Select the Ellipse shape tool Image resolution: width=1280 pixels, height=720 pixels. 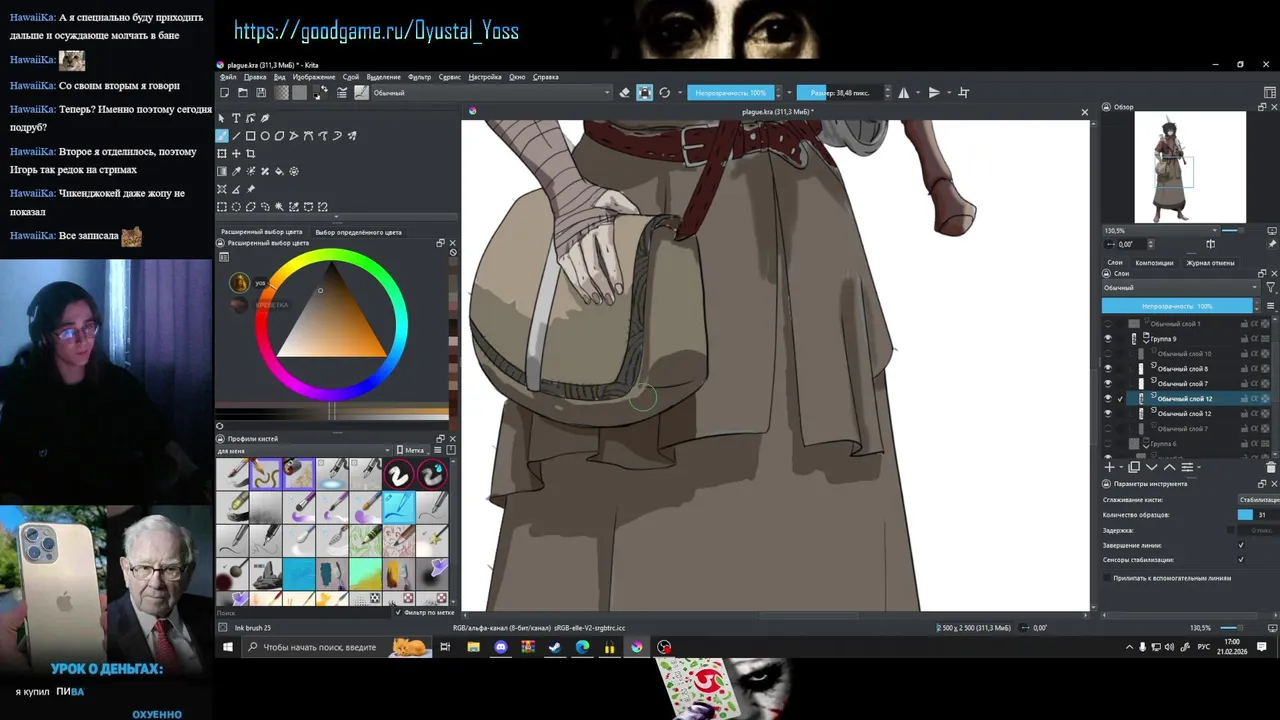tap(265, 136)
